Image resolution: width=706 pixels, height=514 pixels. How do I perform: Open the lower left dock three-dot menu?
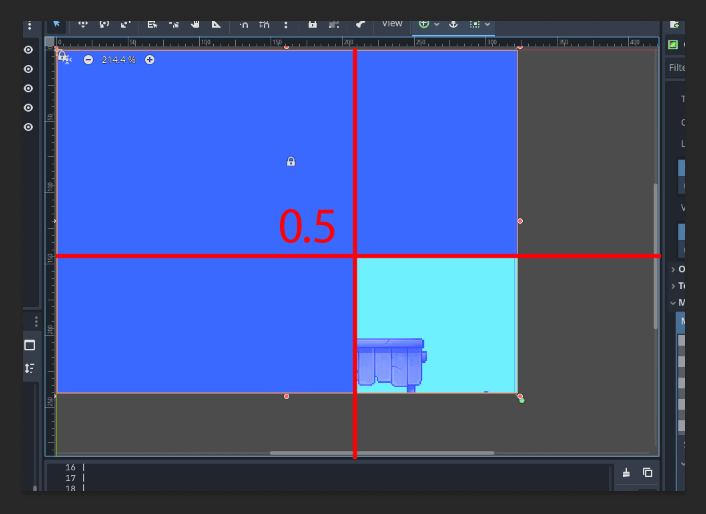pyautogui.click(x=36, y=321)
